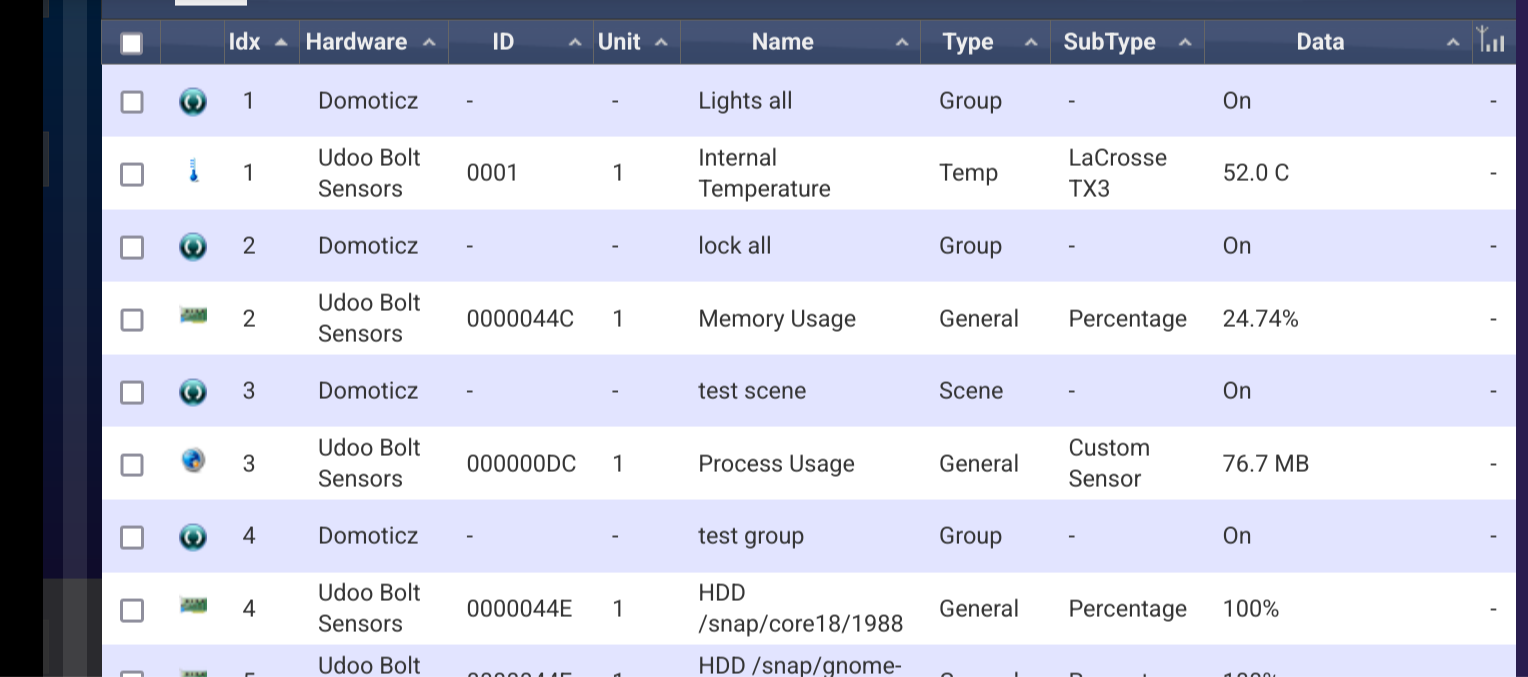Select the 'Memory Usage' name cell
This screenshot has height=677, width=1528.
tap(777, 319)
